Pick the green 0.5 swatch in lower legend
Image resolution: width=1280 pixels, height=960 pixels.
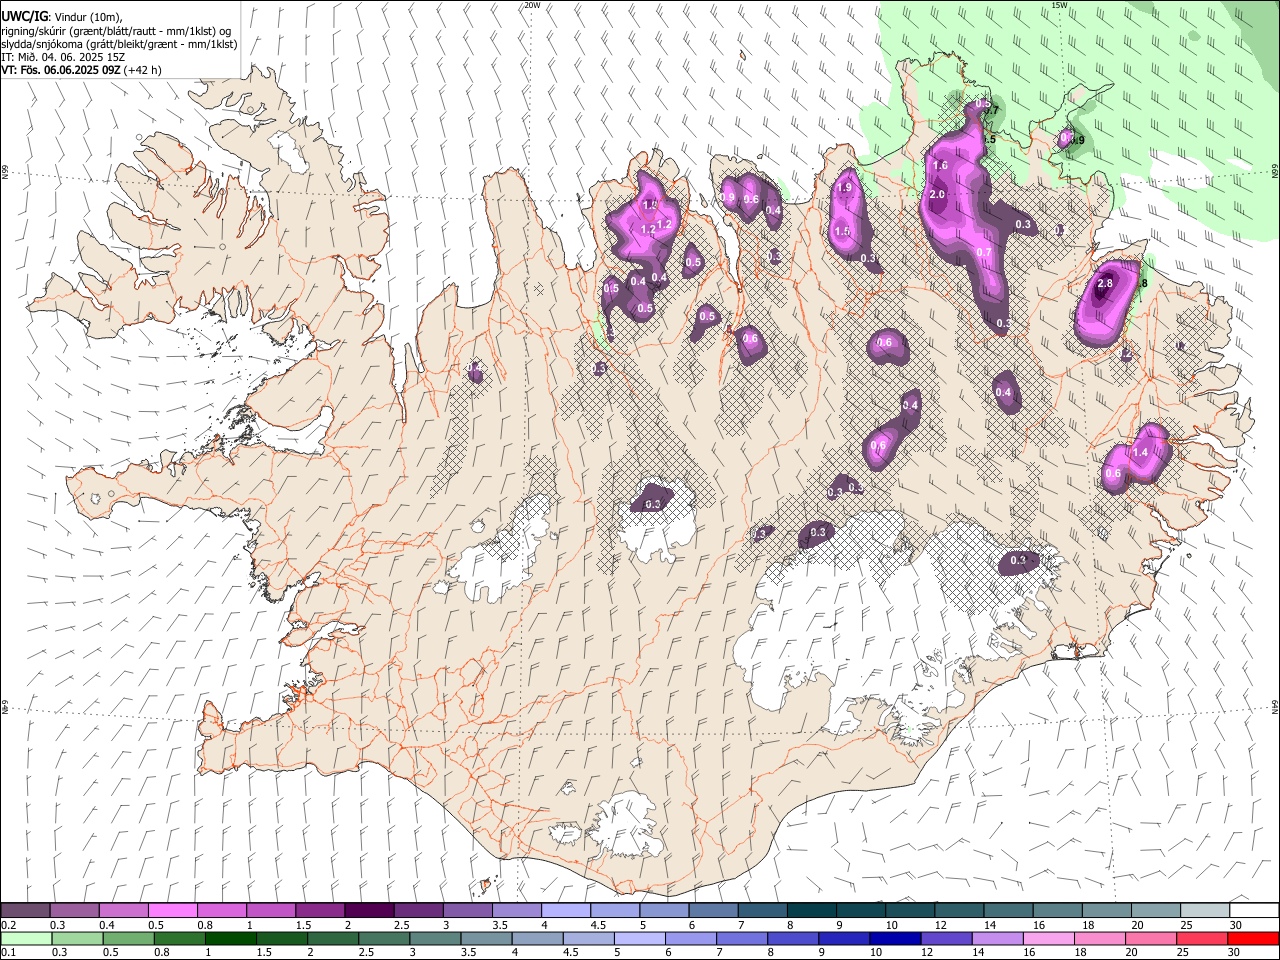click(x=129, y=938)
